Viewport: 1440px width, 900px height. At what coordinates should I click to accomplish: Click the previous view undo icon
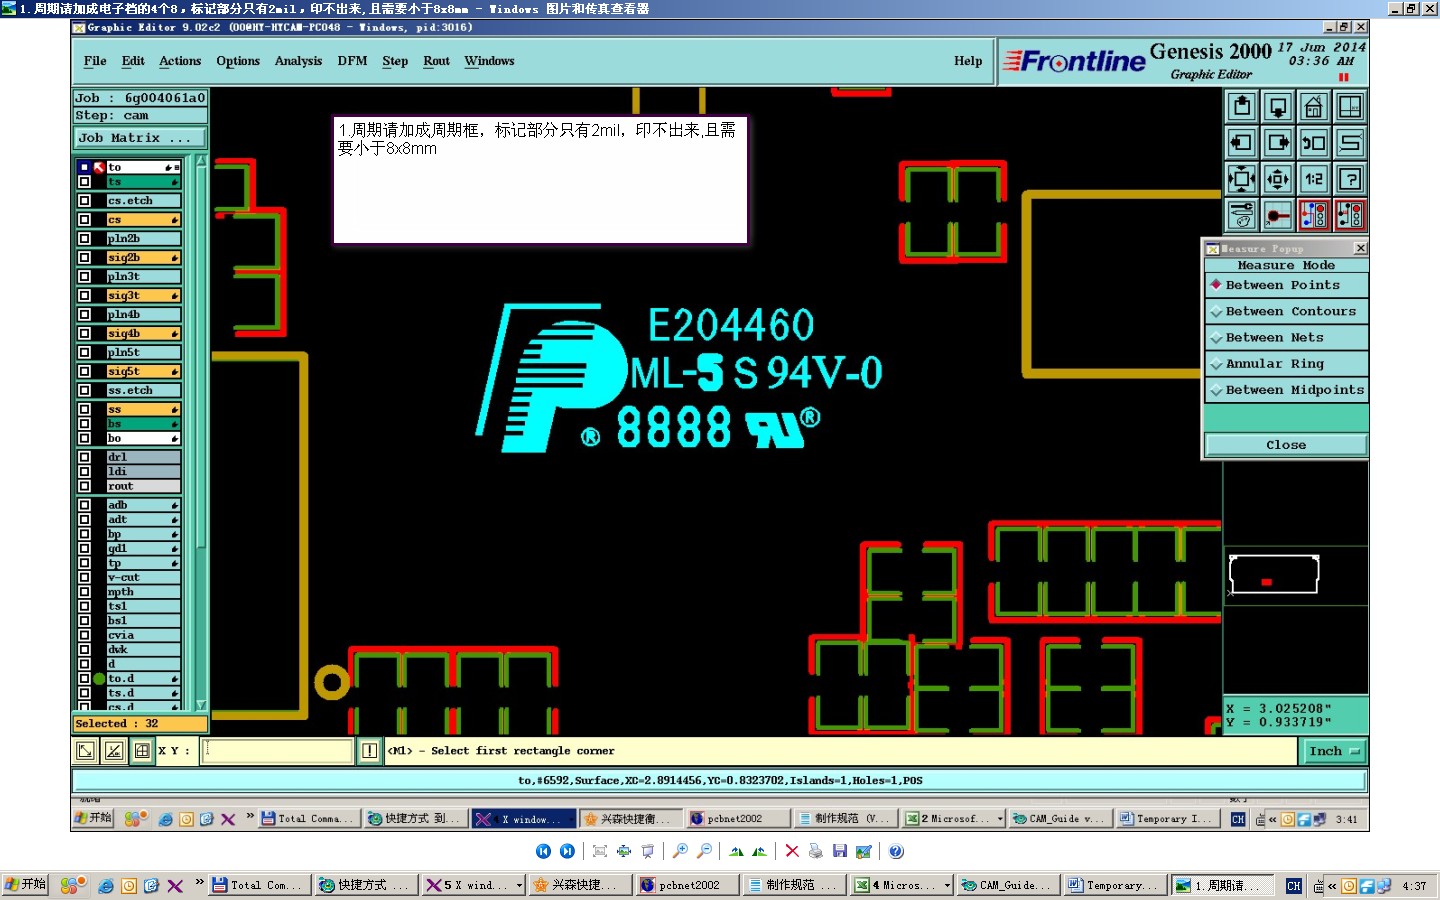click(x=1313, y=142)
